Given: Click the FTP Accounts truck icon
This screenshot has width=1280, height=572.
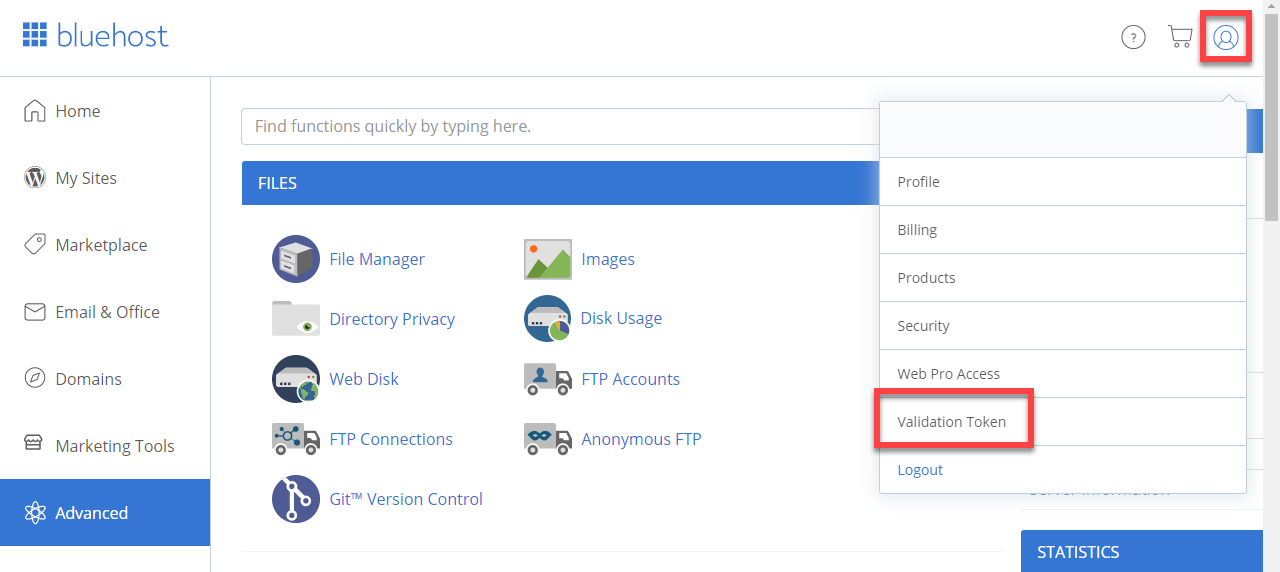Looking at the screenshot, I should pyautogui.click(x=548, y=379).
